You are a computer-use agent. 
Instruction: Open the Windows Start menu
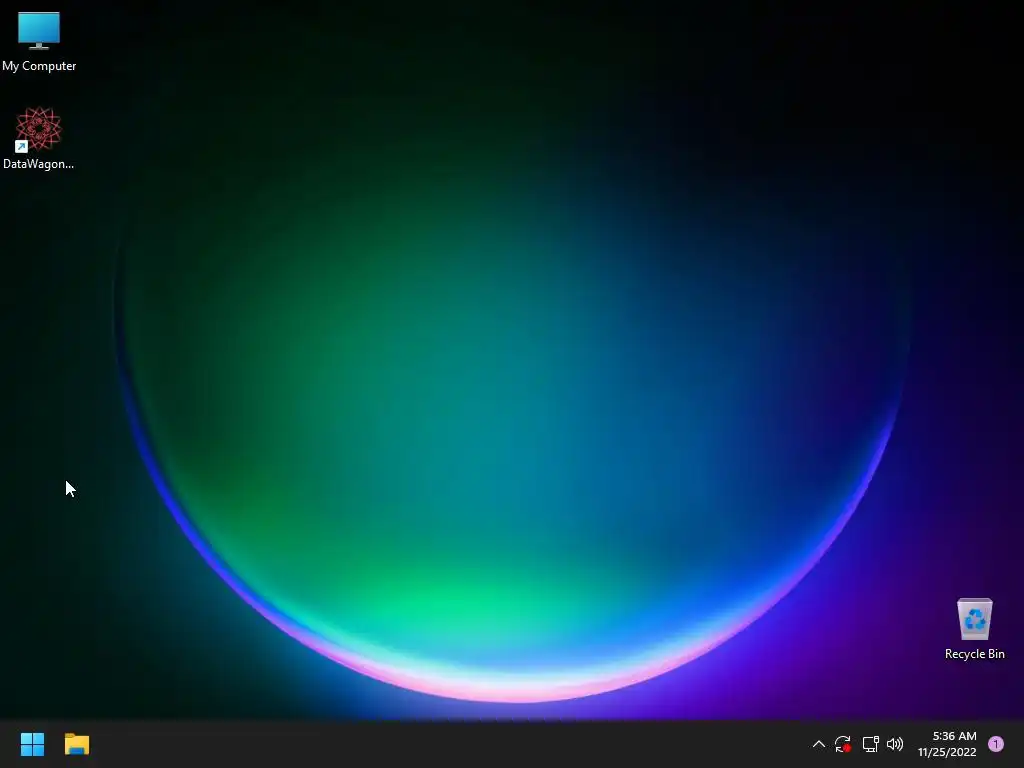point(32,744)
